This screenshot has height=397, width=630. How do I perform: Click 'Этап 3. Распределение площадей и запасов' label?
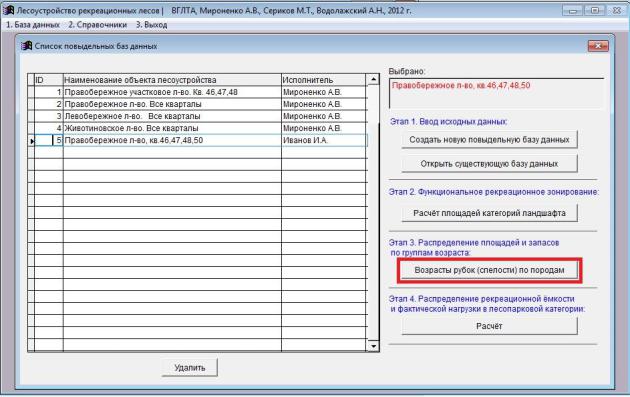coord(474,243)
